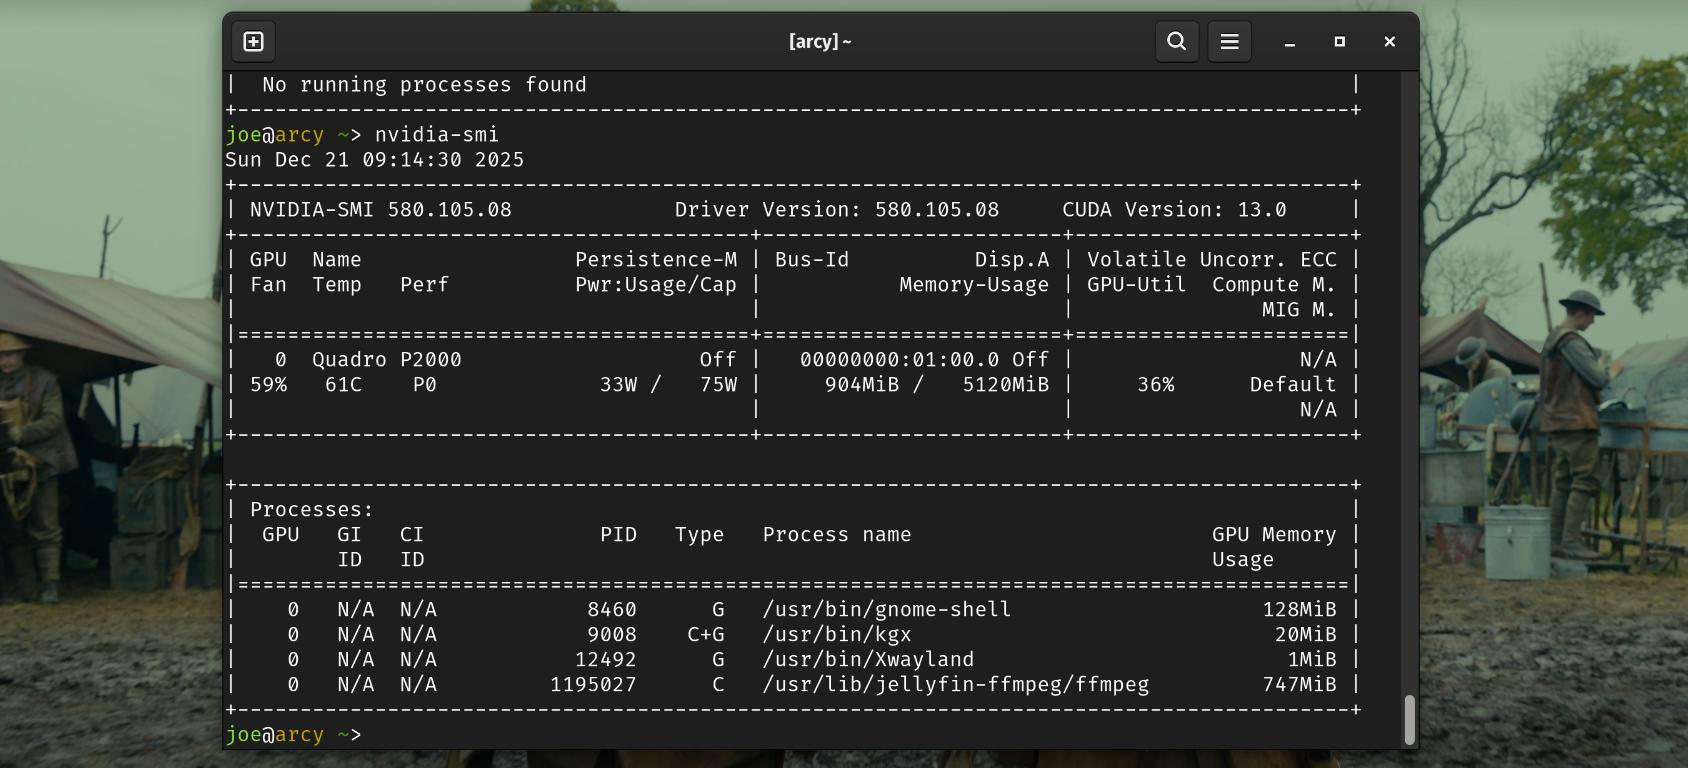Click PID 1195027 in process list
The height and width of the screenshot is (768, 1688).
593,685
